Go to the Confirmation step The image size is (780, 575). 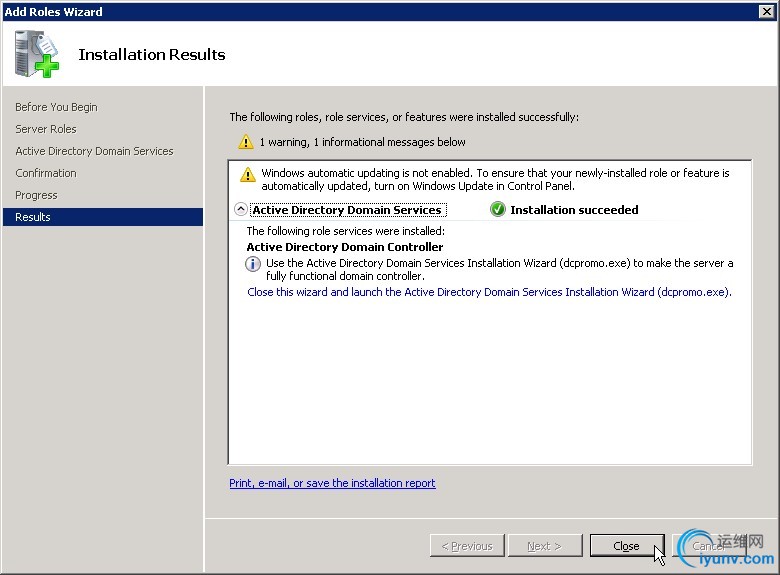46,173
